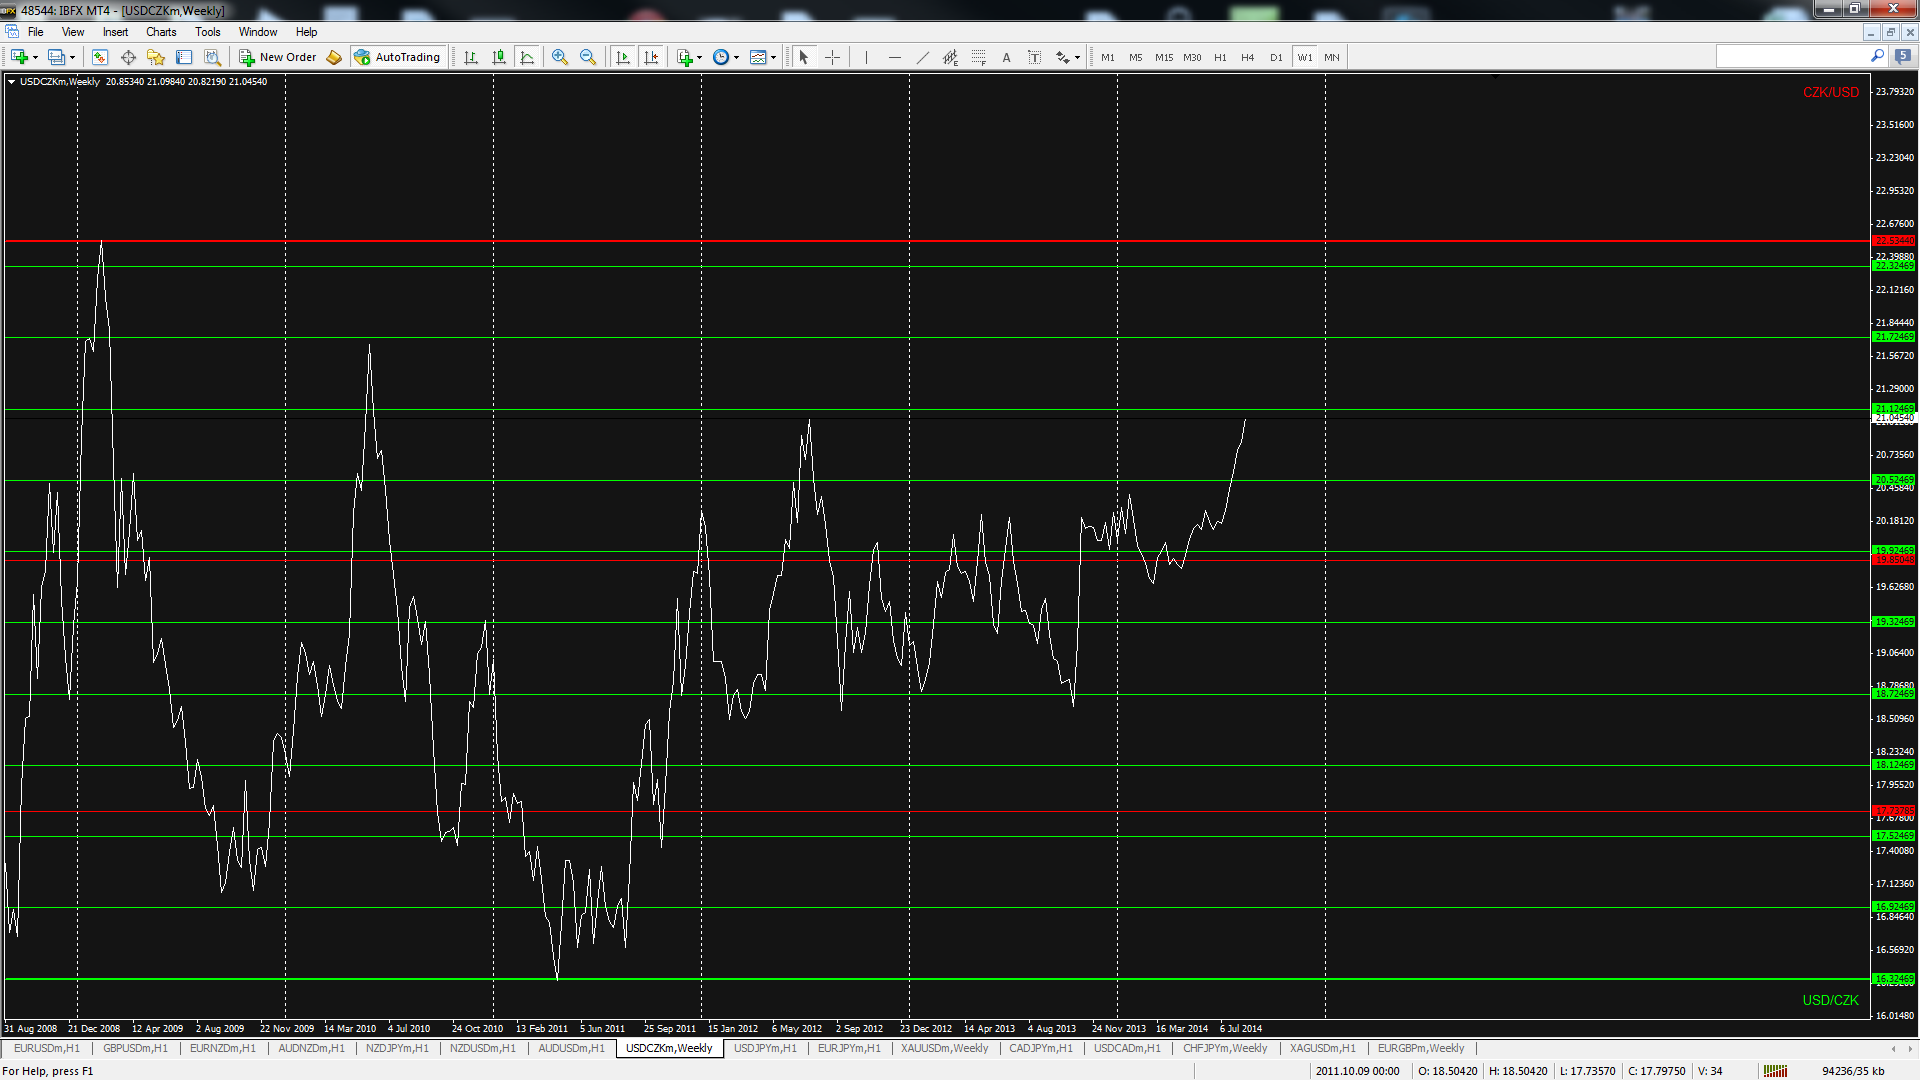
Task: Expand the USDCZKm,Weekly chart title triangle
Action: (x=12, y=82)
